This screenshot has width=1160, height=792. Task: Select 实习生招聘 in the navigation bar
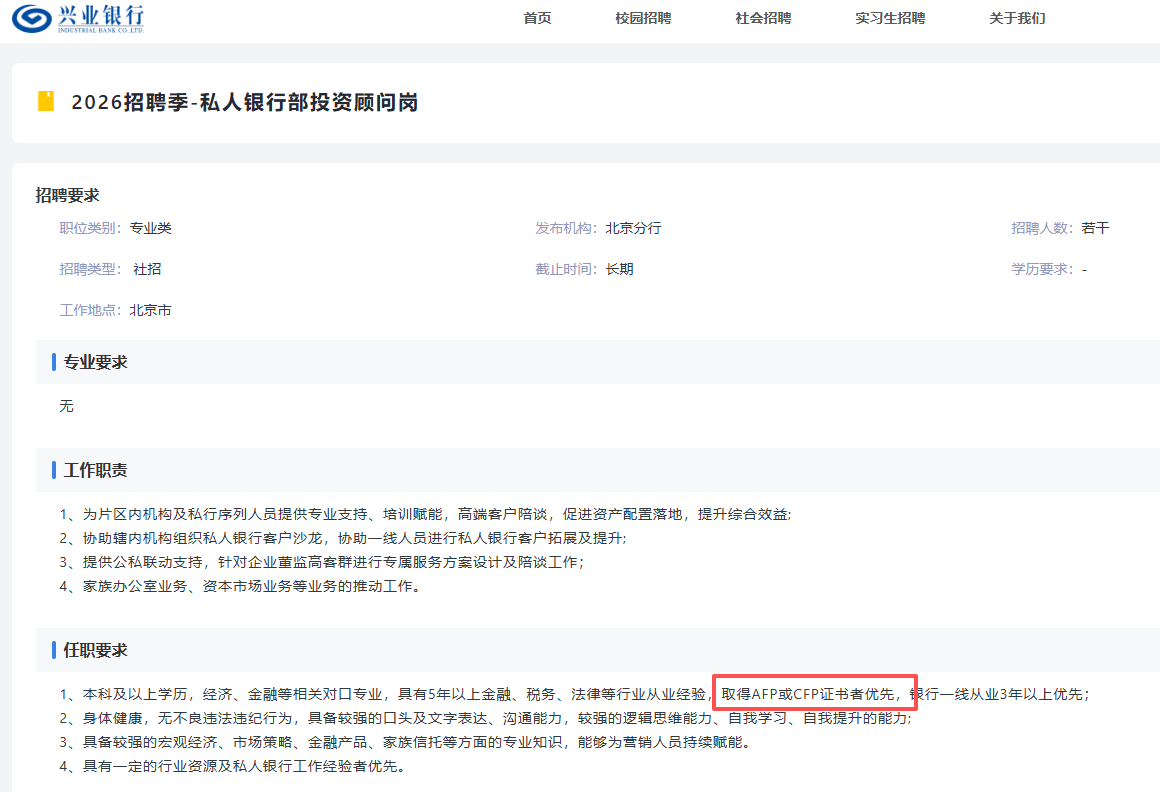[890, 18]
